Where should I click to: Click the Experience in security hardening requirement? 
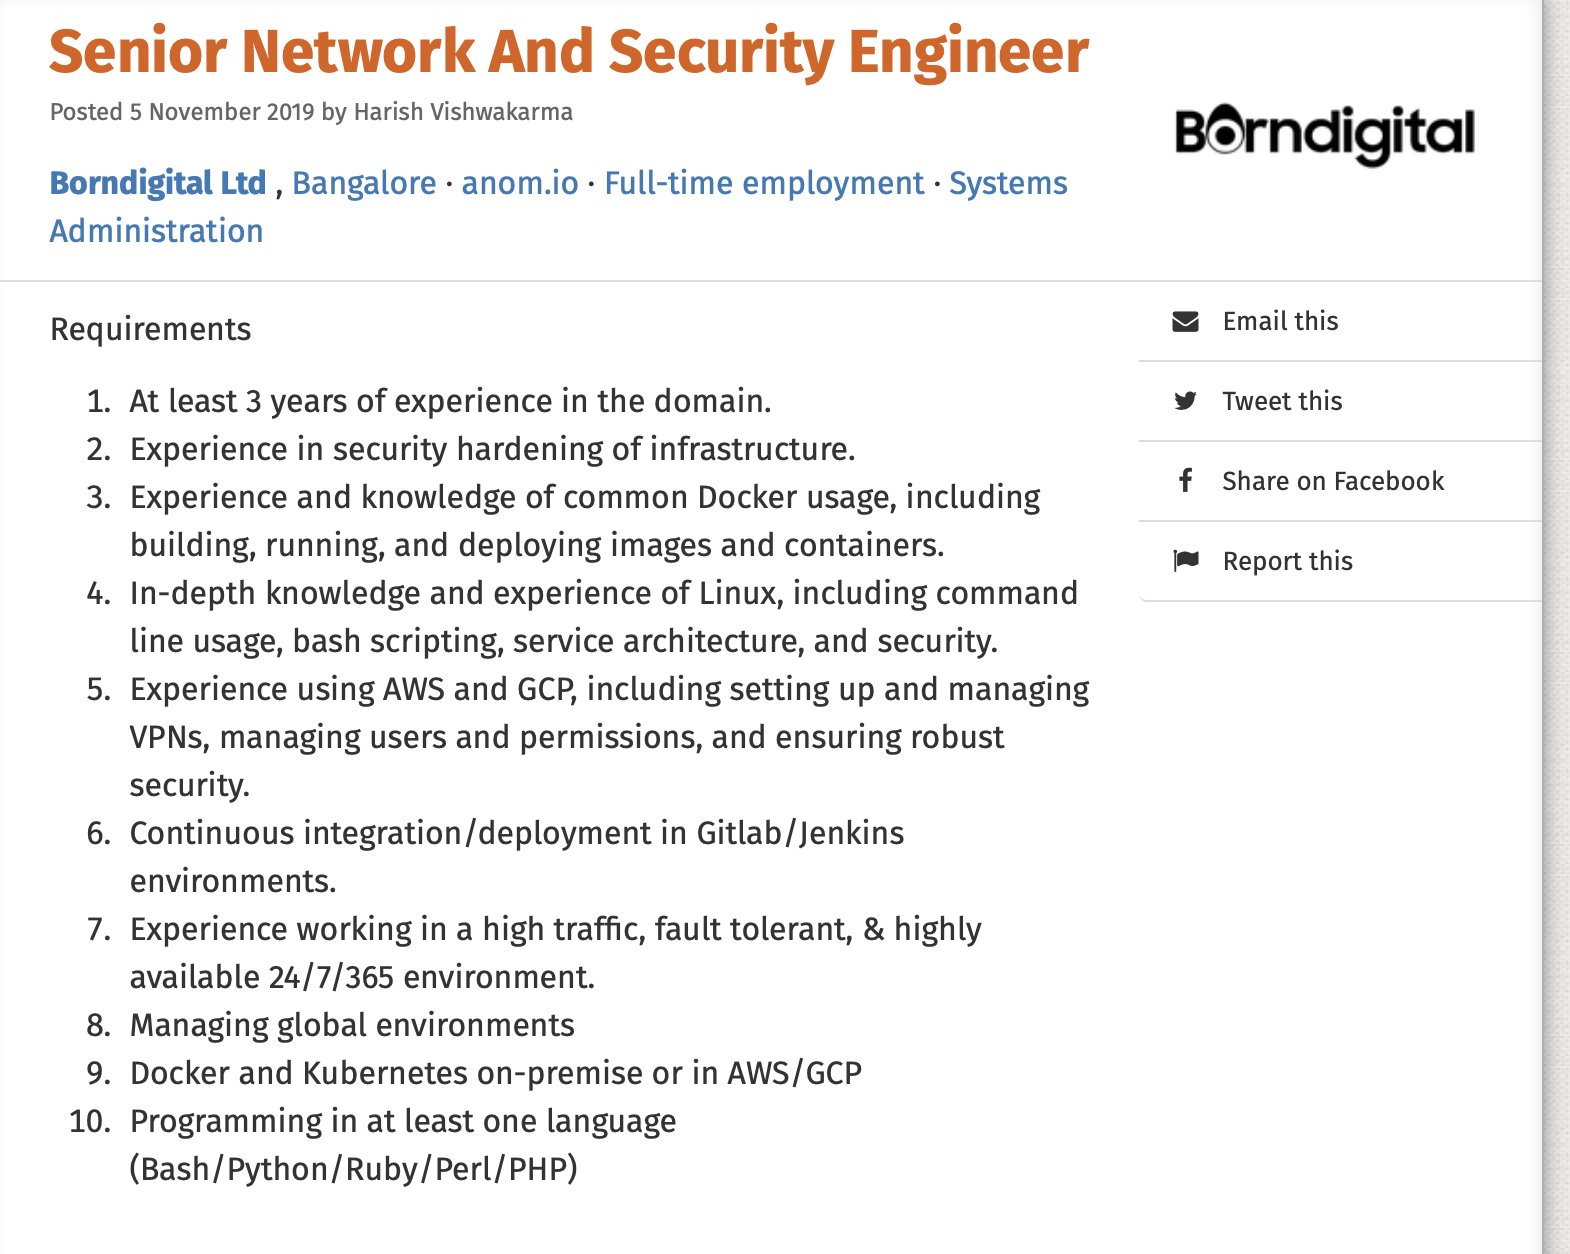coord(492,449)
